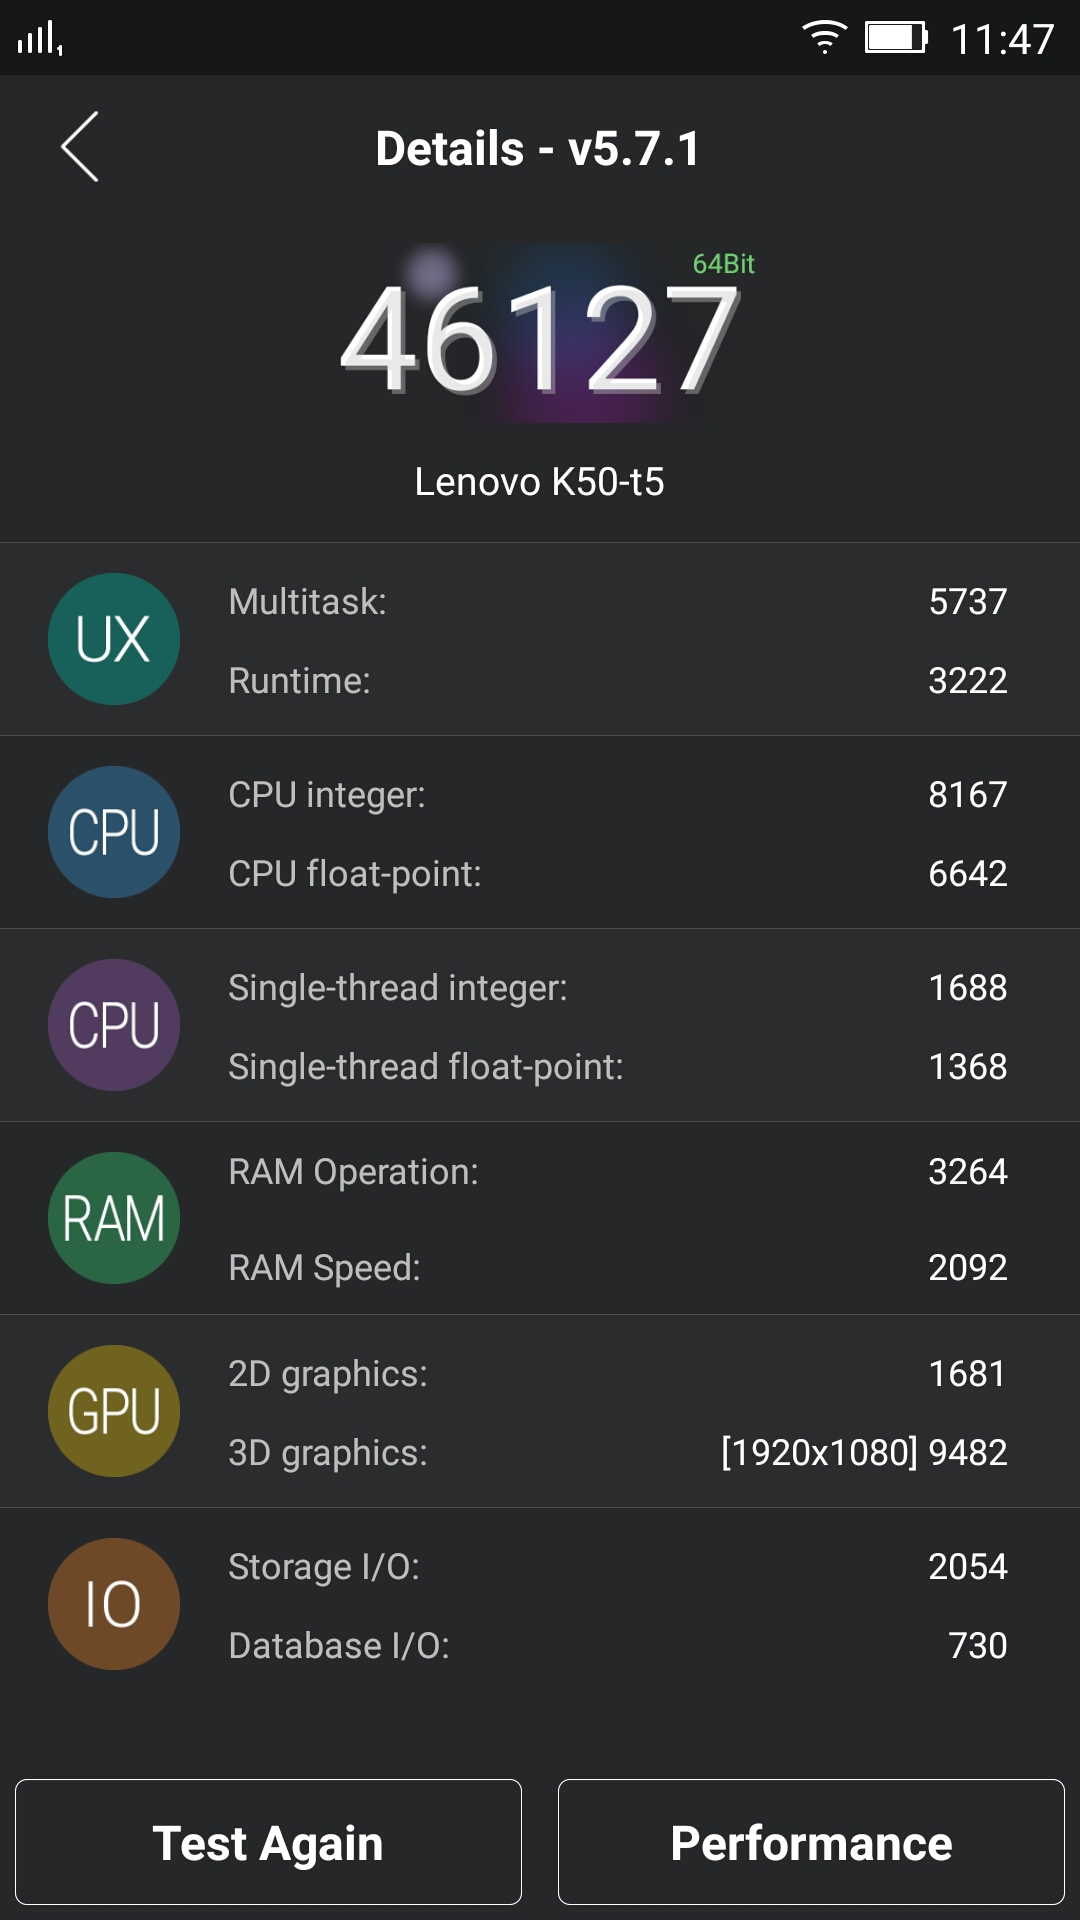
Task: Tap the battery status icon
Action: pyautogui.click(x=896, y=38)
